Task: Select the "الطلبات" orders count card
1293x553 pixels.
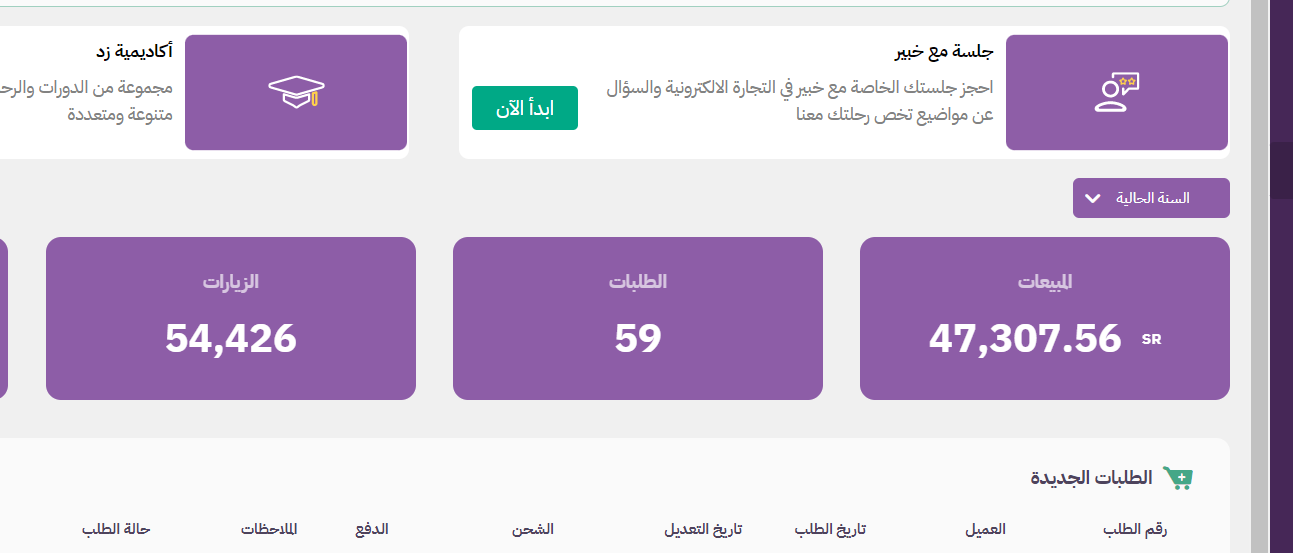Action: point(637,318)
